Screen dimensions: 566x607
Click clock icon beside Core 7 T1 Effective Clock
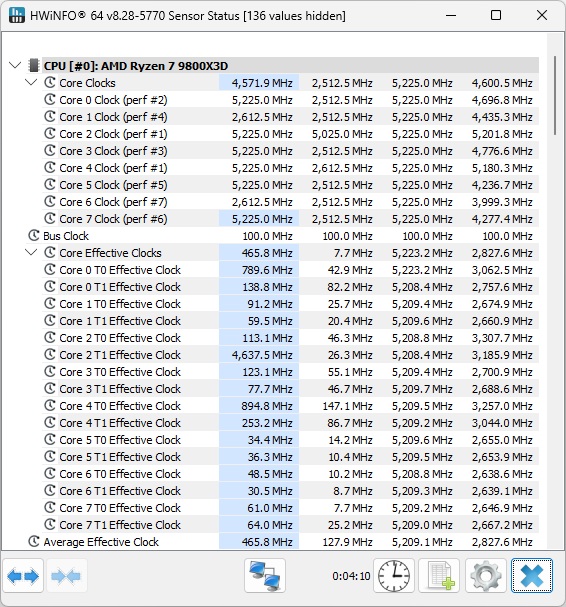pyautogui.click(x=50, y=525)
